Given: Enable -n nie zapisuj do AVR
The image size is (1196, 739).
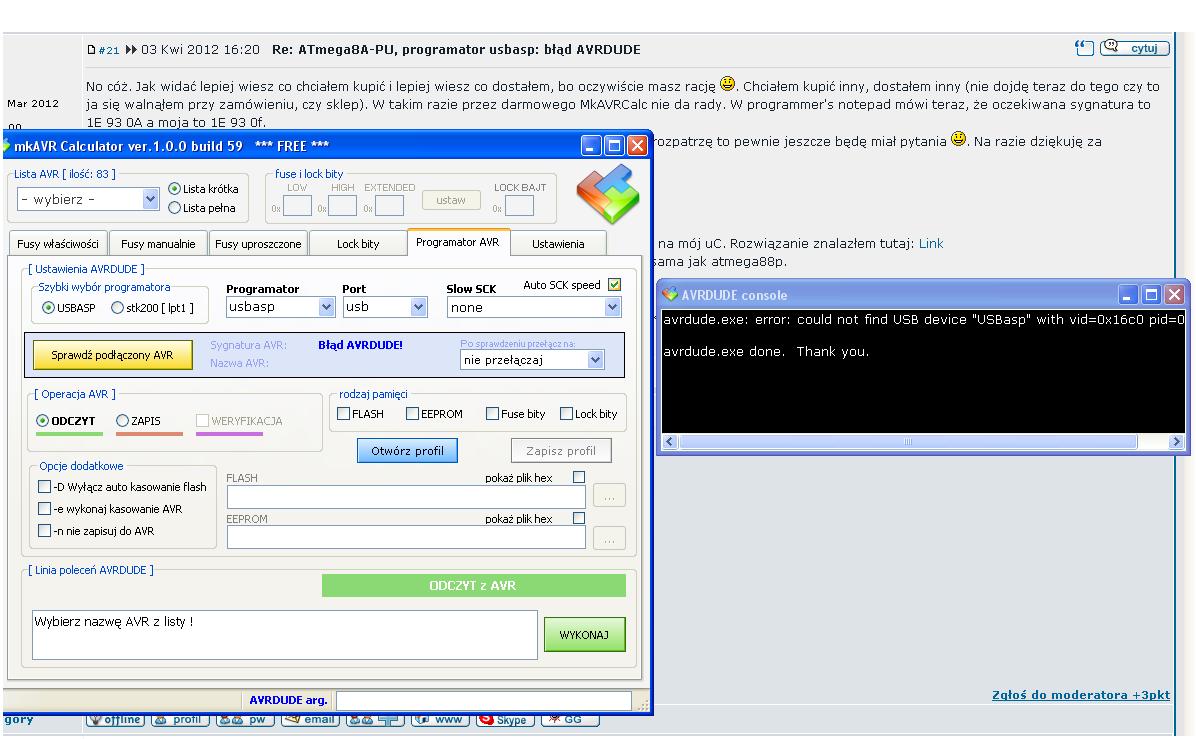Looking at the screenshot, I should point(45,531).
